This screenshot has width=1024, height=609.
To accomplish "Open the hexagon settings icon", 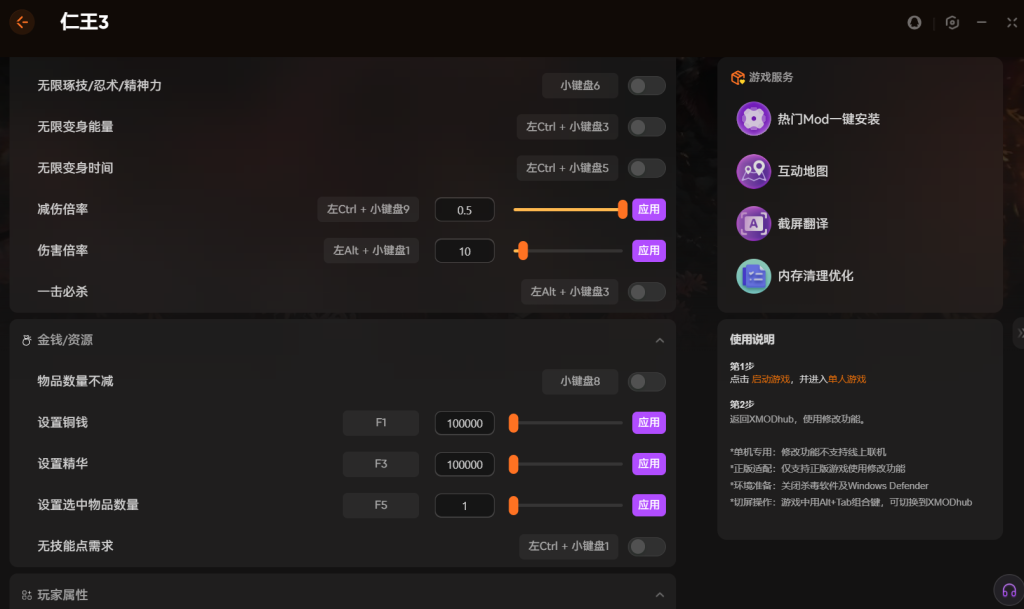I will [952, 22].
